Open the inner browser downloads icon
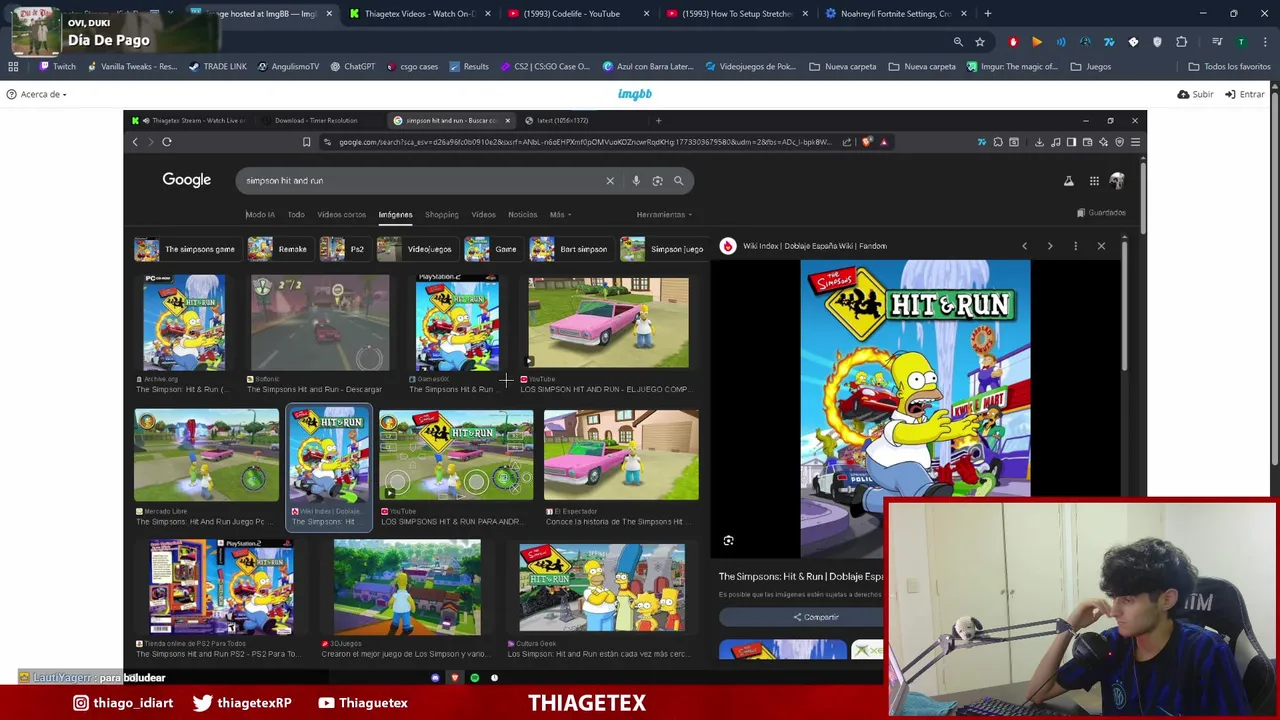Viewport: 1280px width, 720px height. point(1039,142)
